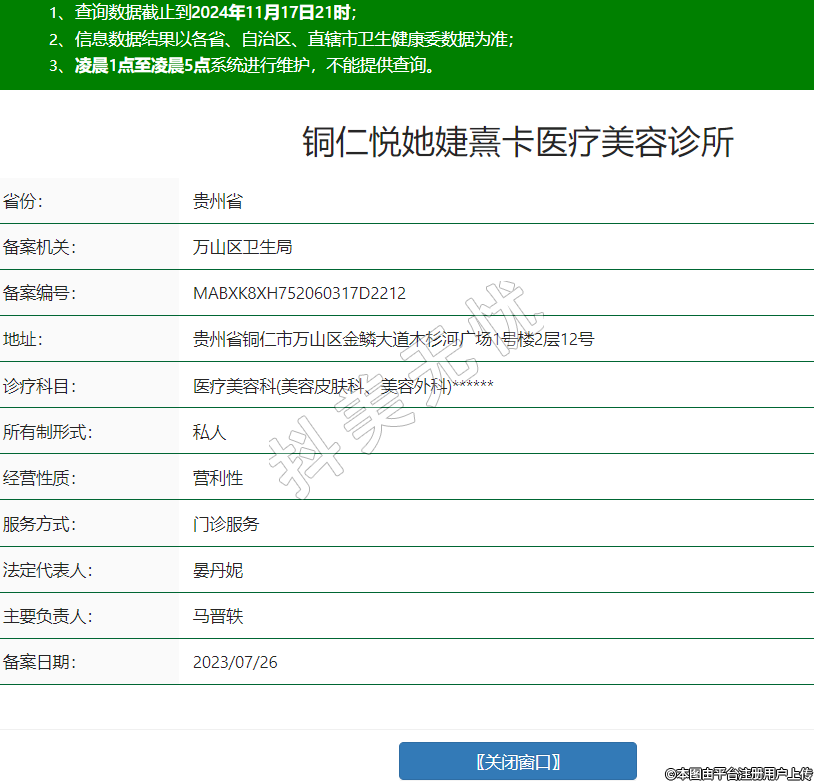Click the clinic title 铜仁悦她婕熹卡医疗美容诊所

pyautogui.click(x=517, y=143)
